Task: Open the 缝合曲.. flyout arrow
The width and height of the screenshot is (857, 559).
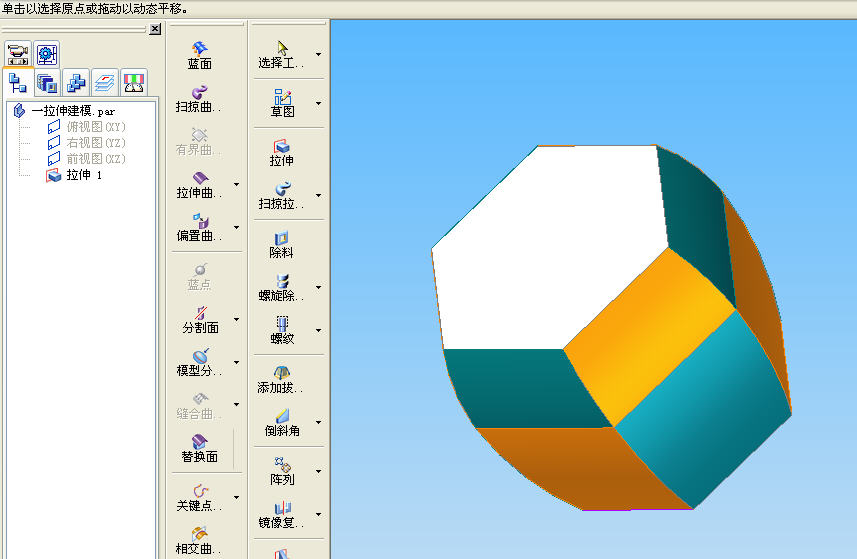Action: click(x=236, y=404)
